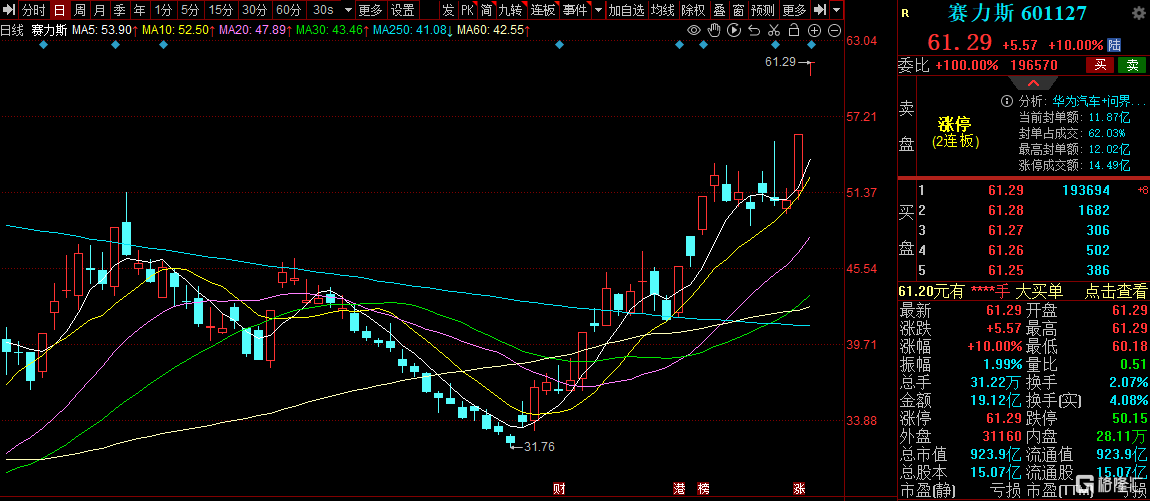Toggle the eye visibility icon
Viewport: 1150px width, 501px height.
point(694,30)
